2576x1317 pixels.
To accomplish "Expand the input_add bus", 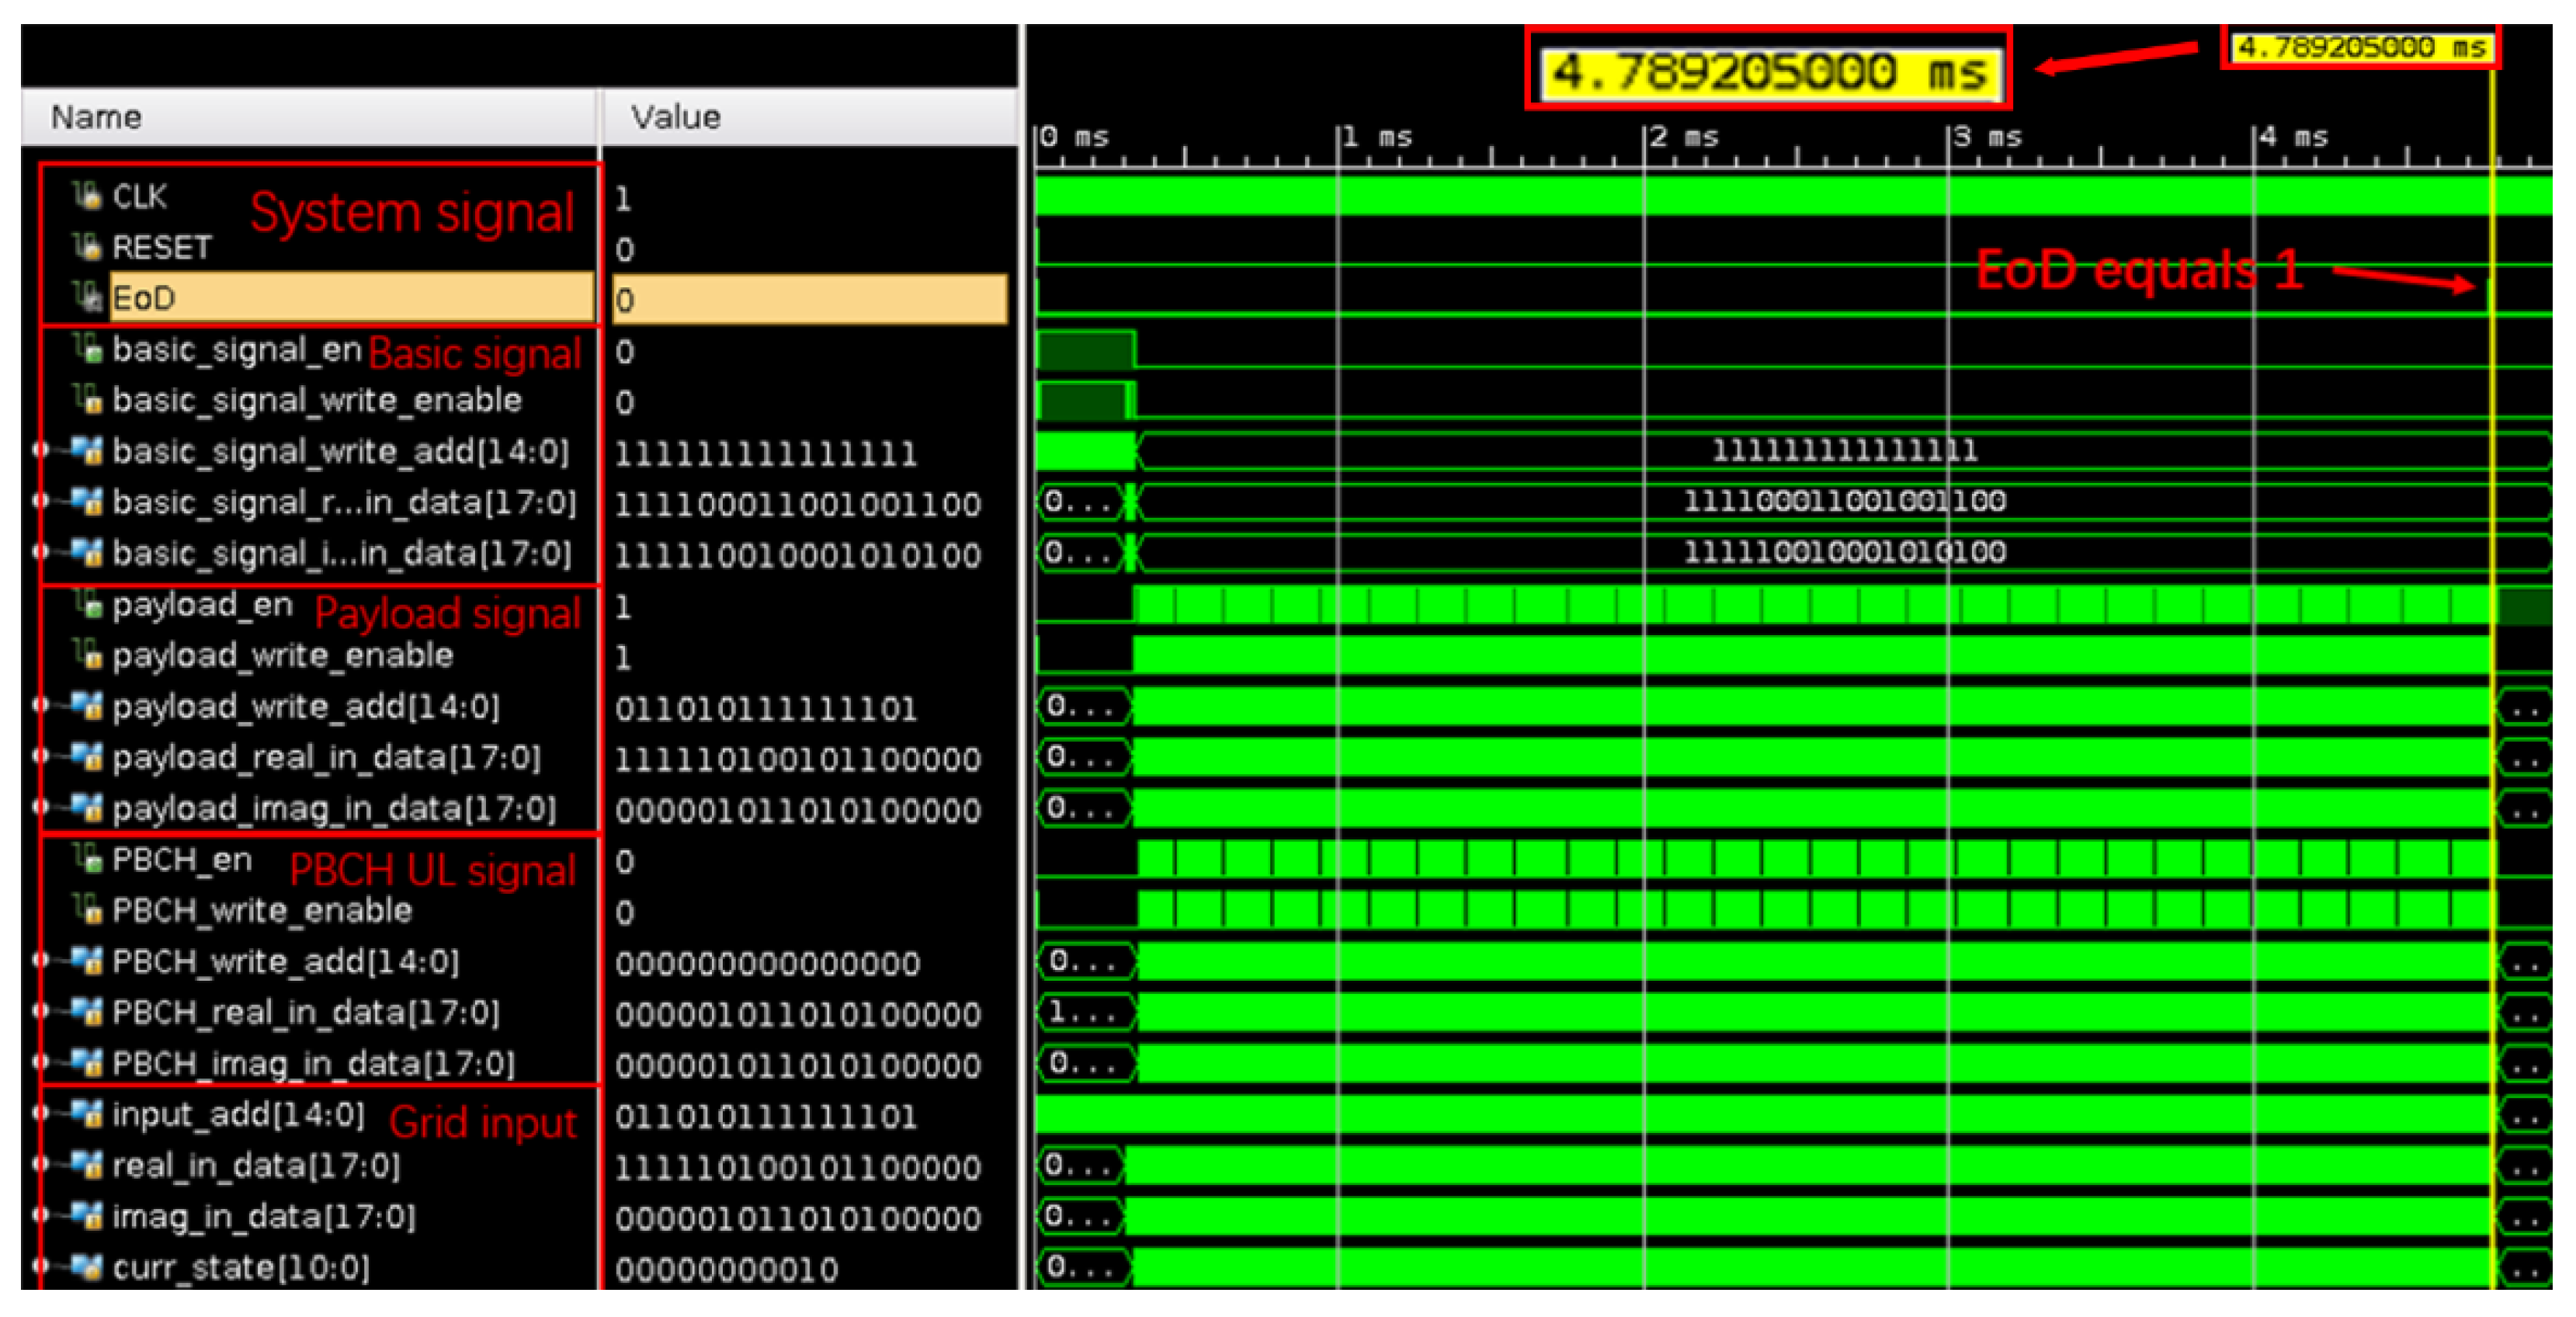I will [40, 1113].
